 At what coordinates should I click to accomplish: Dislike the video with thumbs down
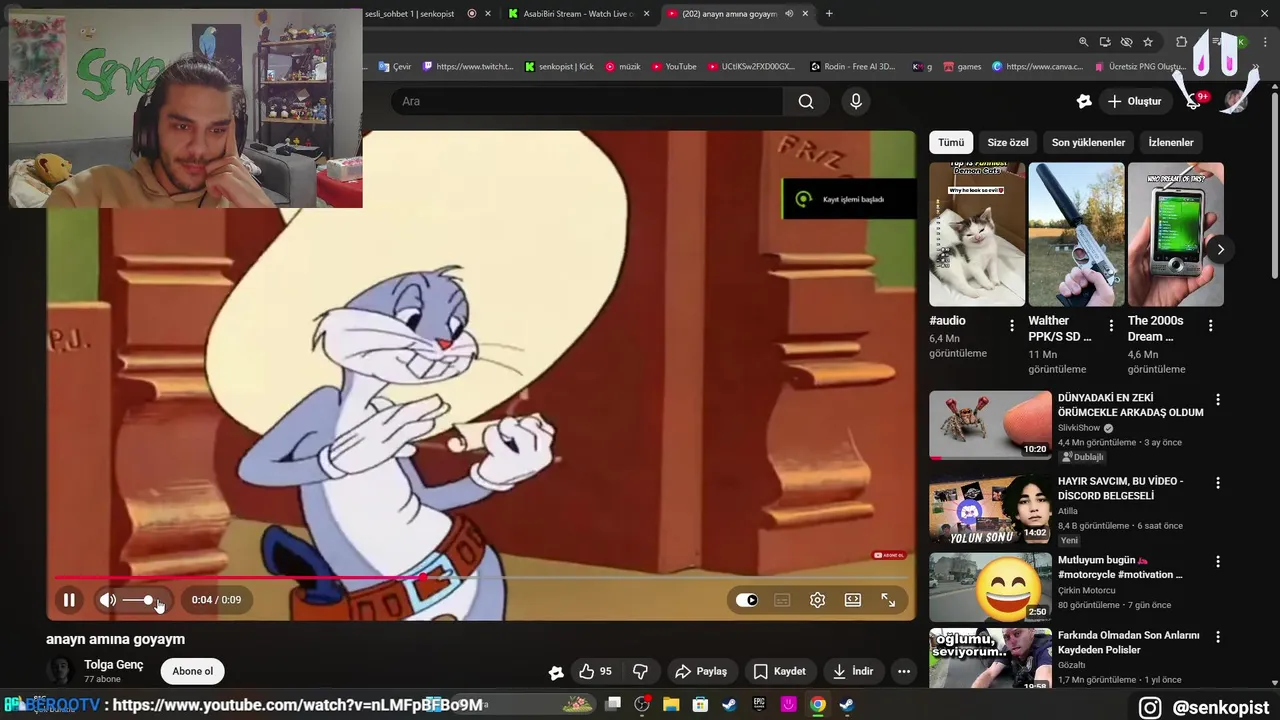tap(641, 671)
